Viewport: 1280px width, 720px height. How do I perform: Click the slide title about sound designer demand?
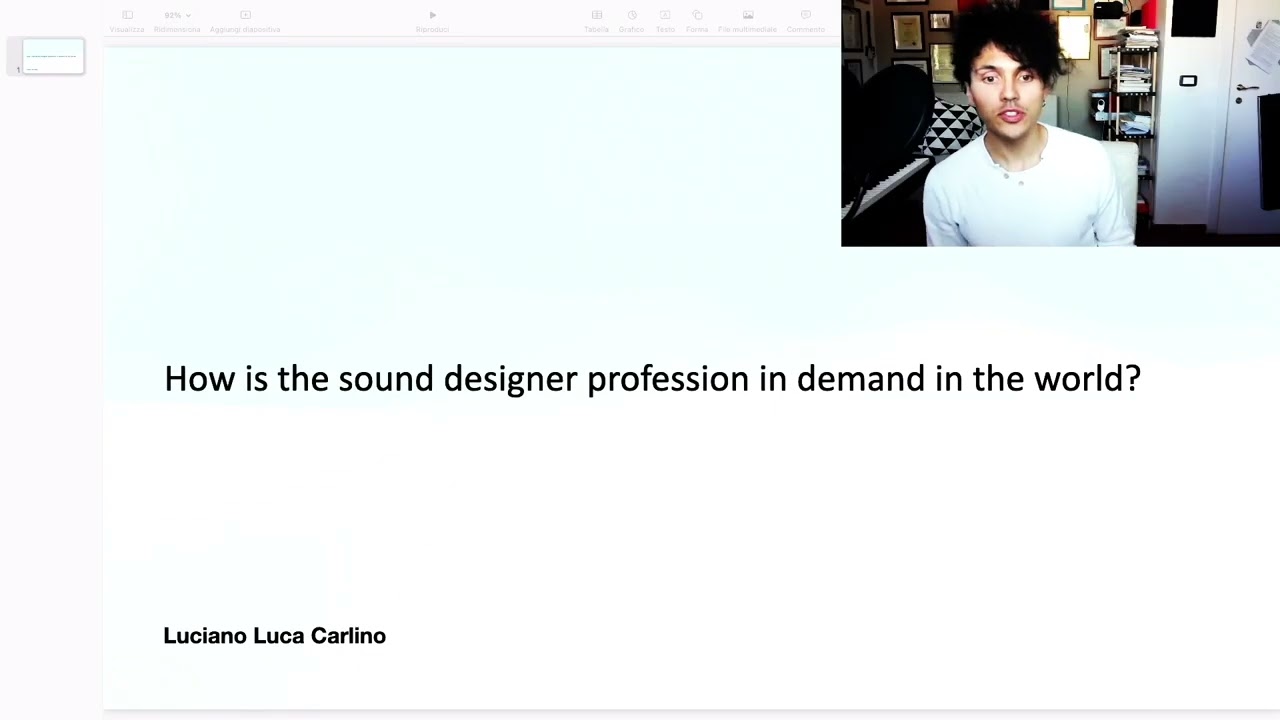point(652,379)
